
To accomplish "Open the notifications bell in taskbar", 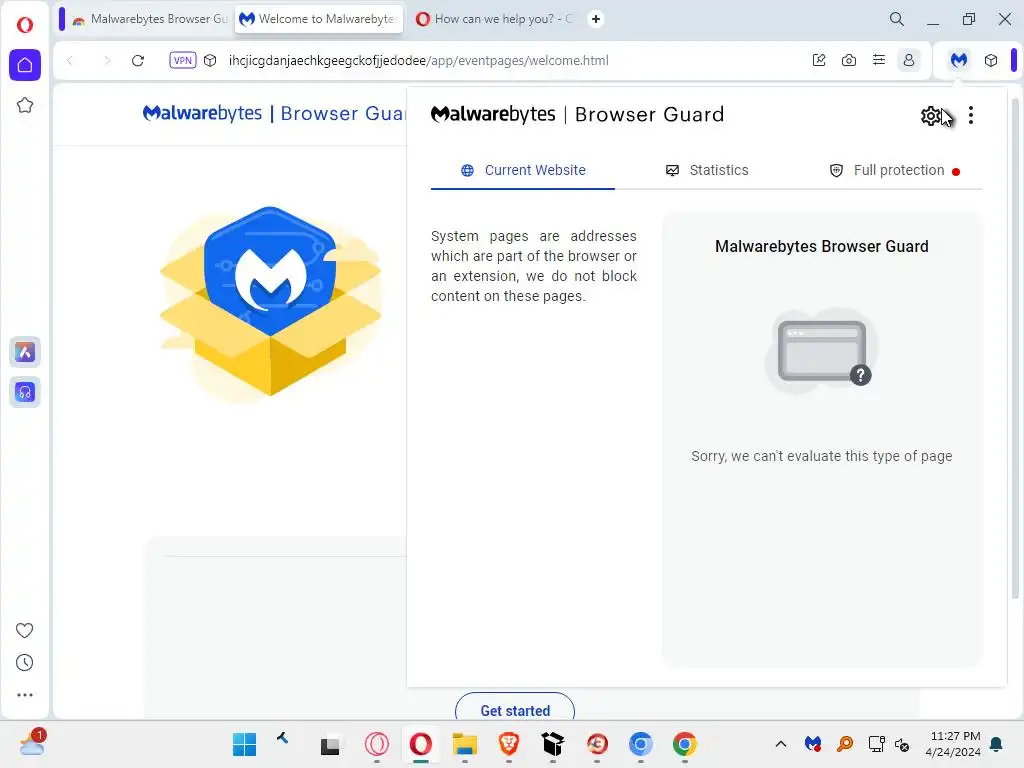I will point(997,744).
